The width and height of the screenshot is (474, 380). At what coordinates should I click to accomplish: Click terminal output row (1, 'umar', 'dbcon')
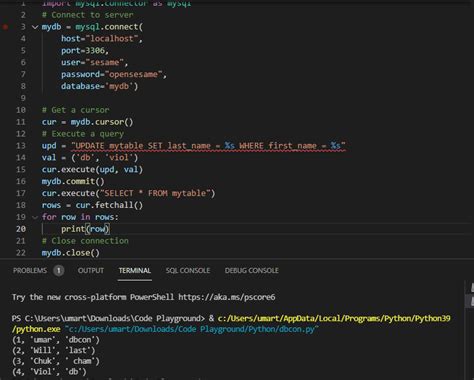(x=56, y=340)
